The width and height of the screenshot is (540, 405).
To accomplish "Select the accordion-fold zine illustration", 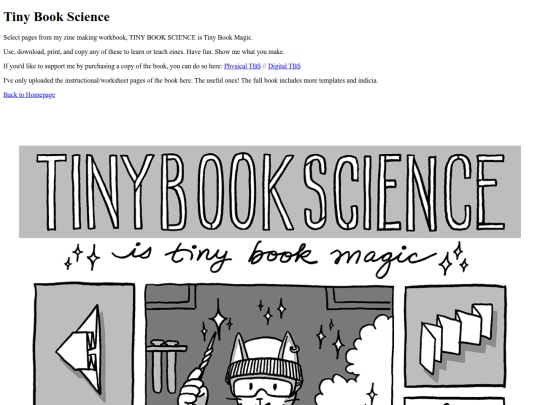I will (x=456, y=339).
